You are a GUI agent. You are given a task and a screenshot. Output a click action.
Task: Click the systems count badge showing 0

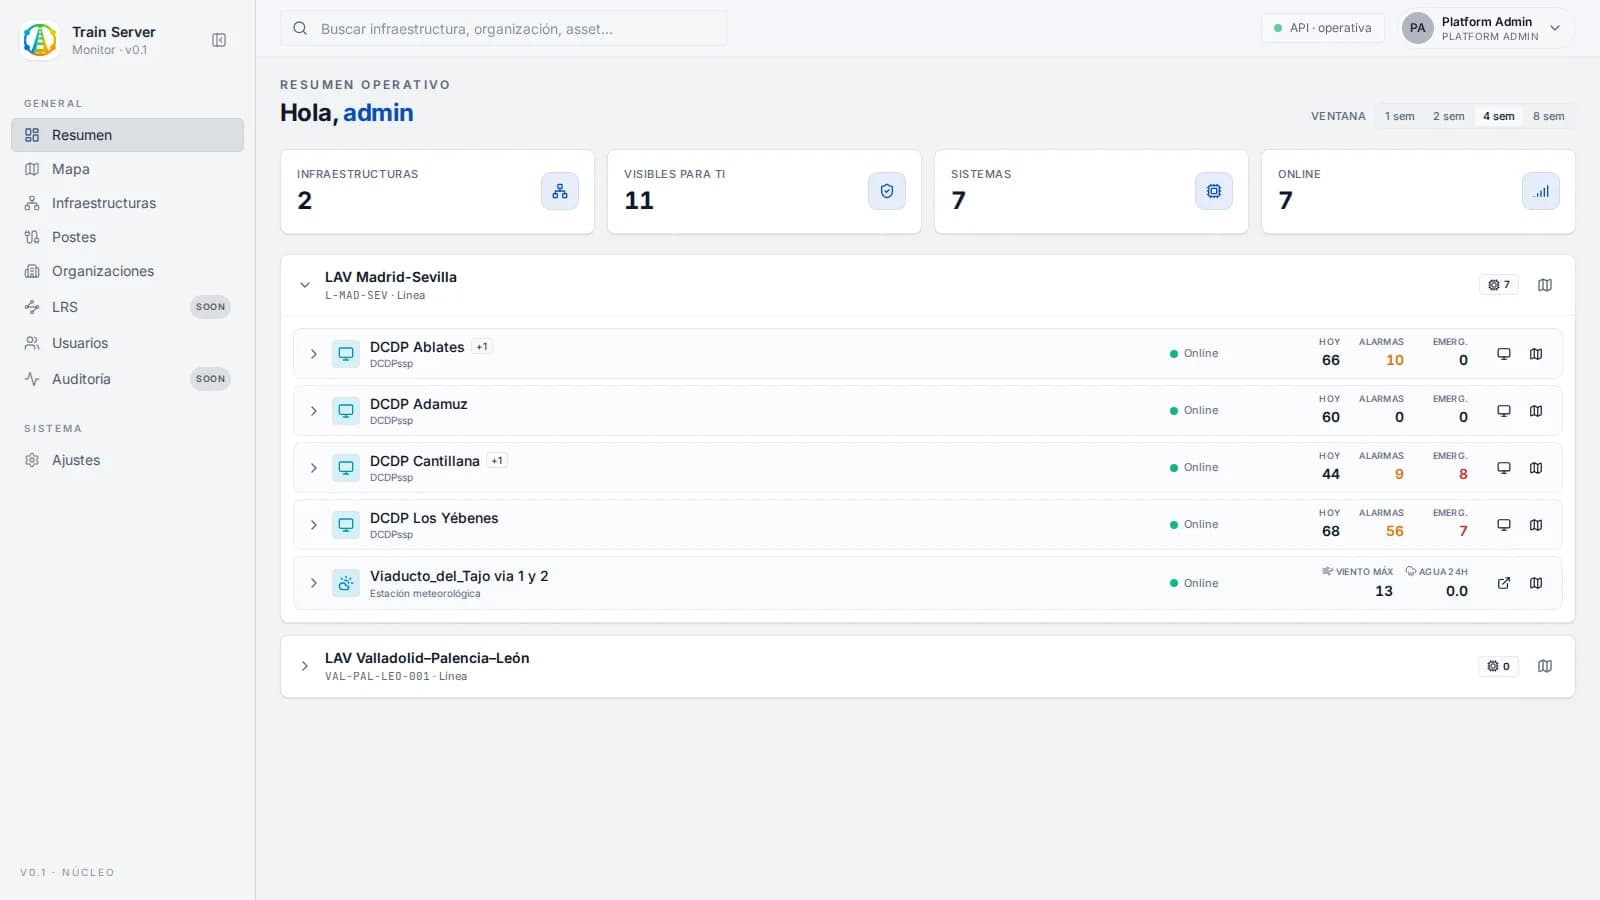(x=1499, y=666)
